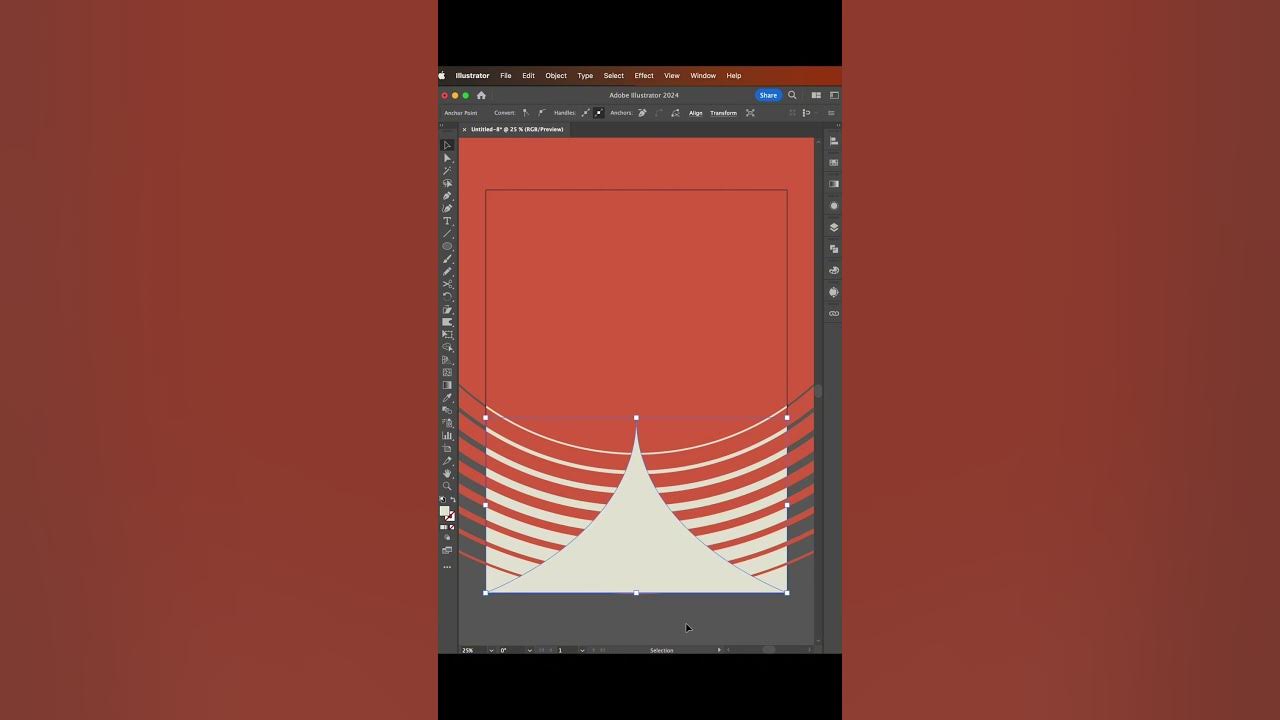Convert anchor points to smooth
The image size is (1280, 720).
(542, 113)
